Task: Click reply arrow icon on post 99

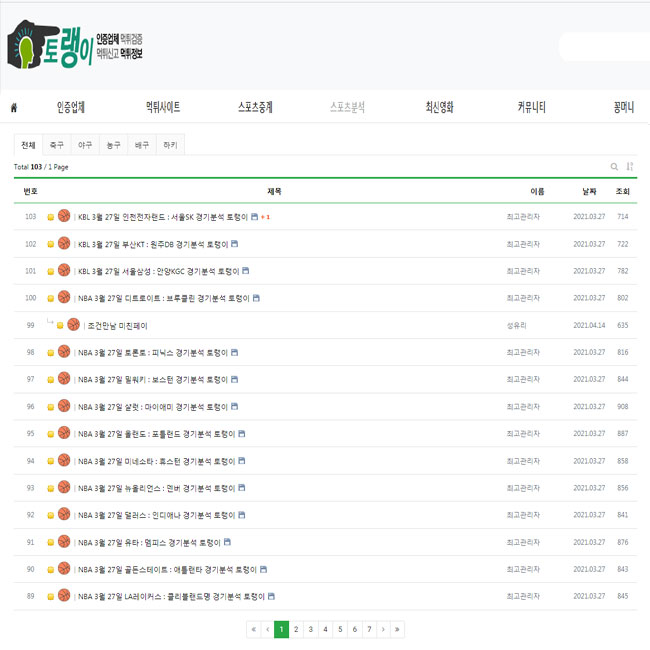Action: coord(50,321)
